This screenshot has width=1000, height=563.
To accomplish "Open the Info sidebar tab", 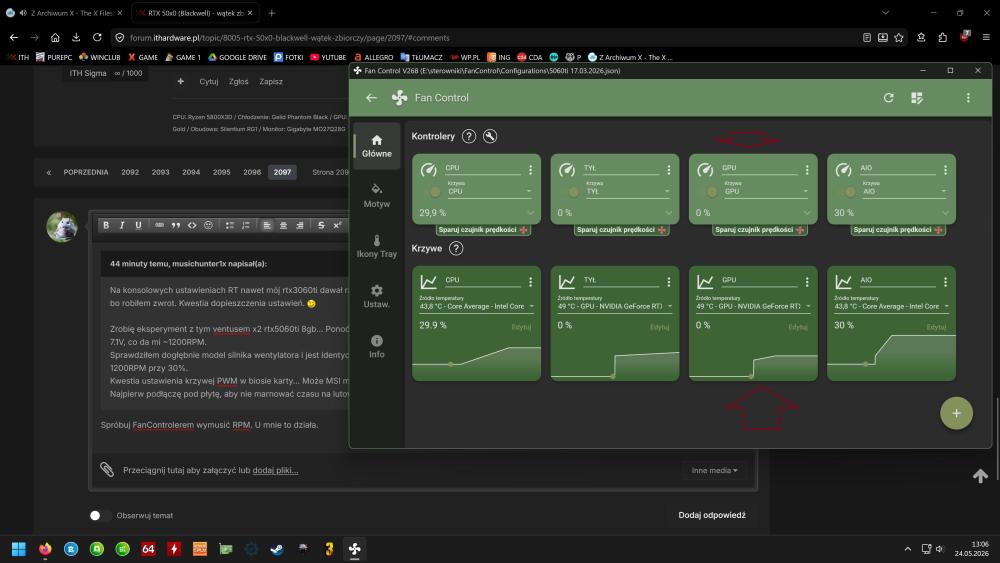I will 377,346.
